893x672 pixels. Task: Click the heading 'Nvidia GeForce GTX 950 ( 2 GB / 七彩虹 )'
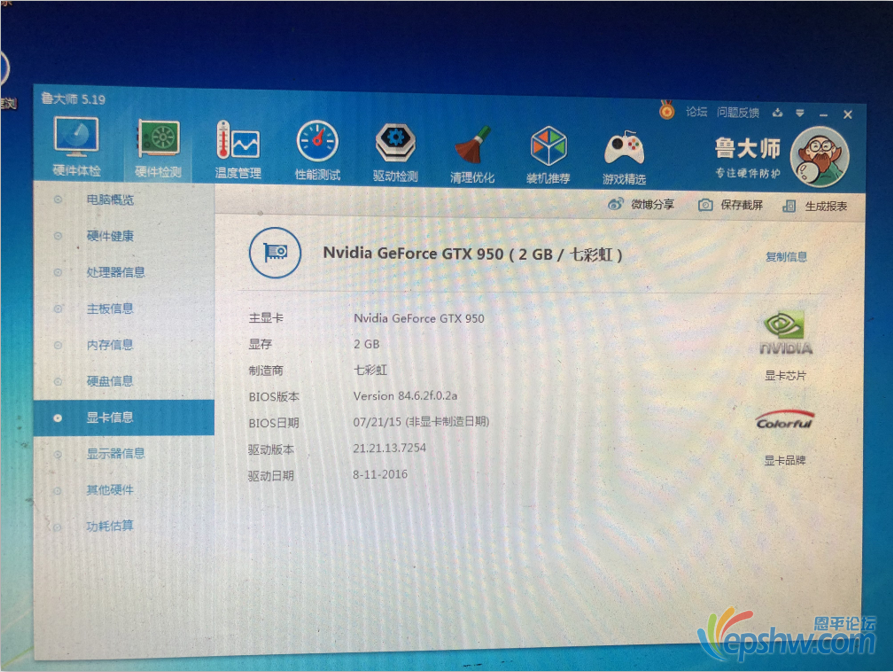472,254
